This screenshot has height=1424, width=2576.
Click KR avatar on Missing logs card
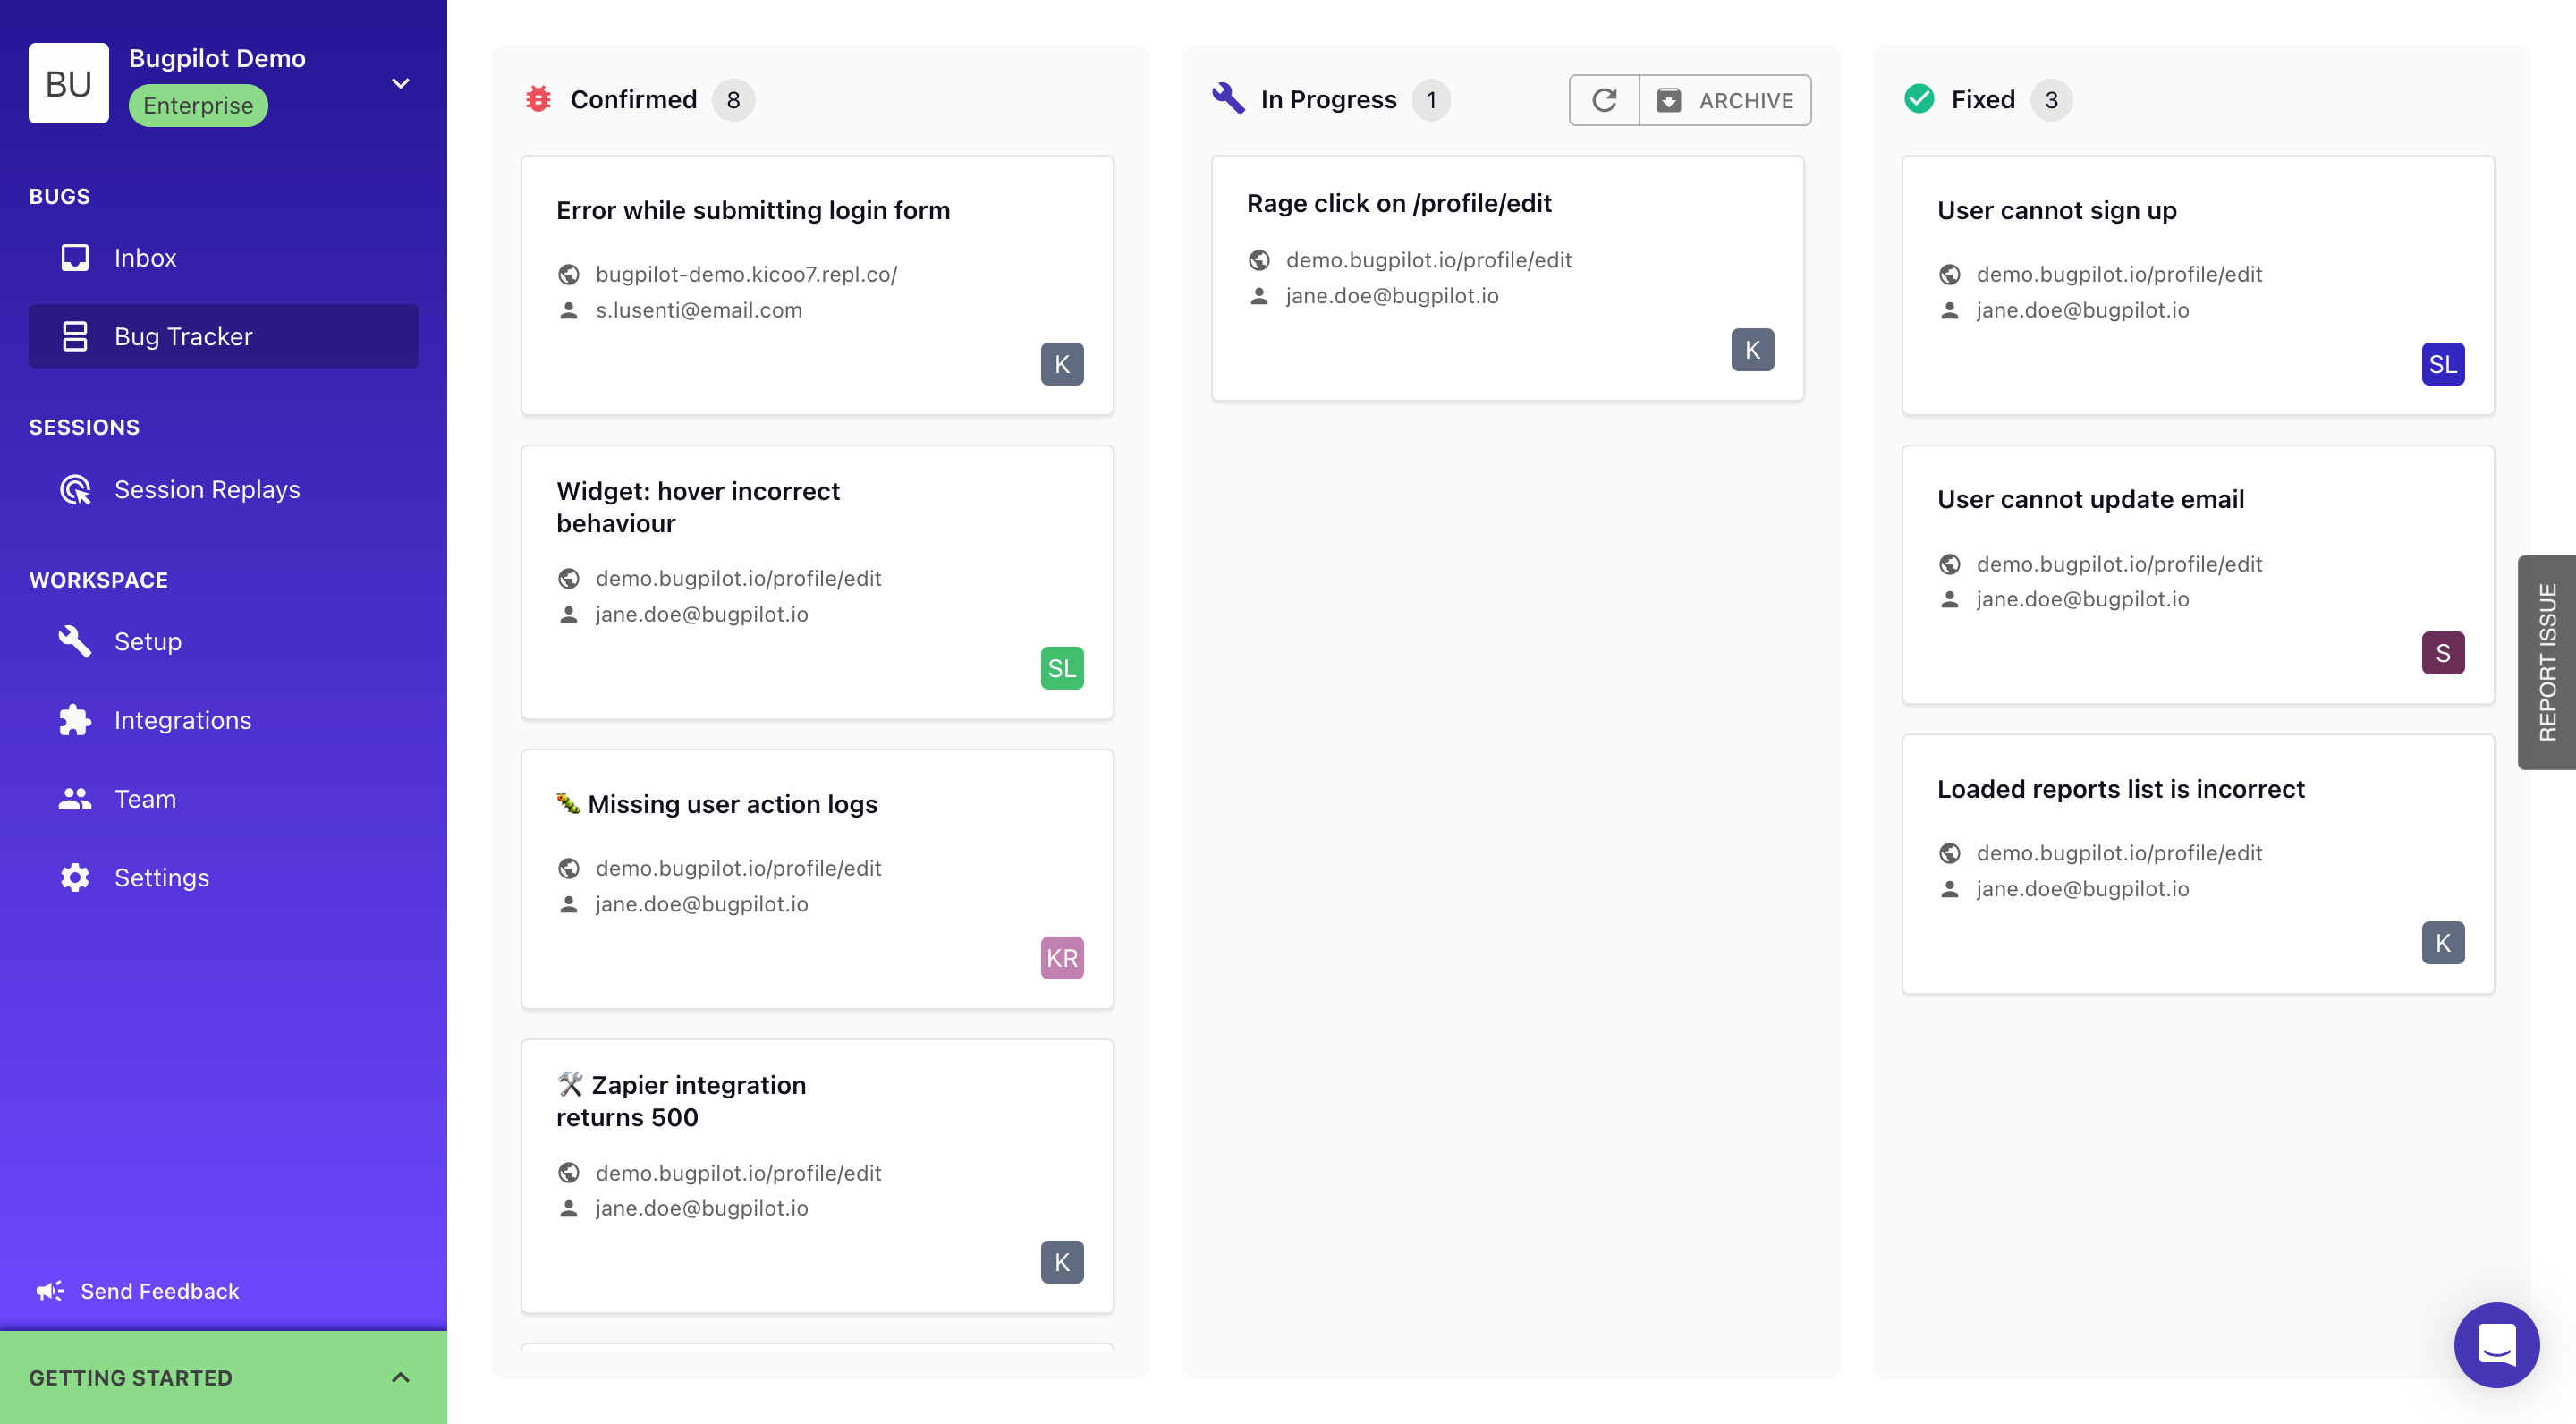[1062, 958]
